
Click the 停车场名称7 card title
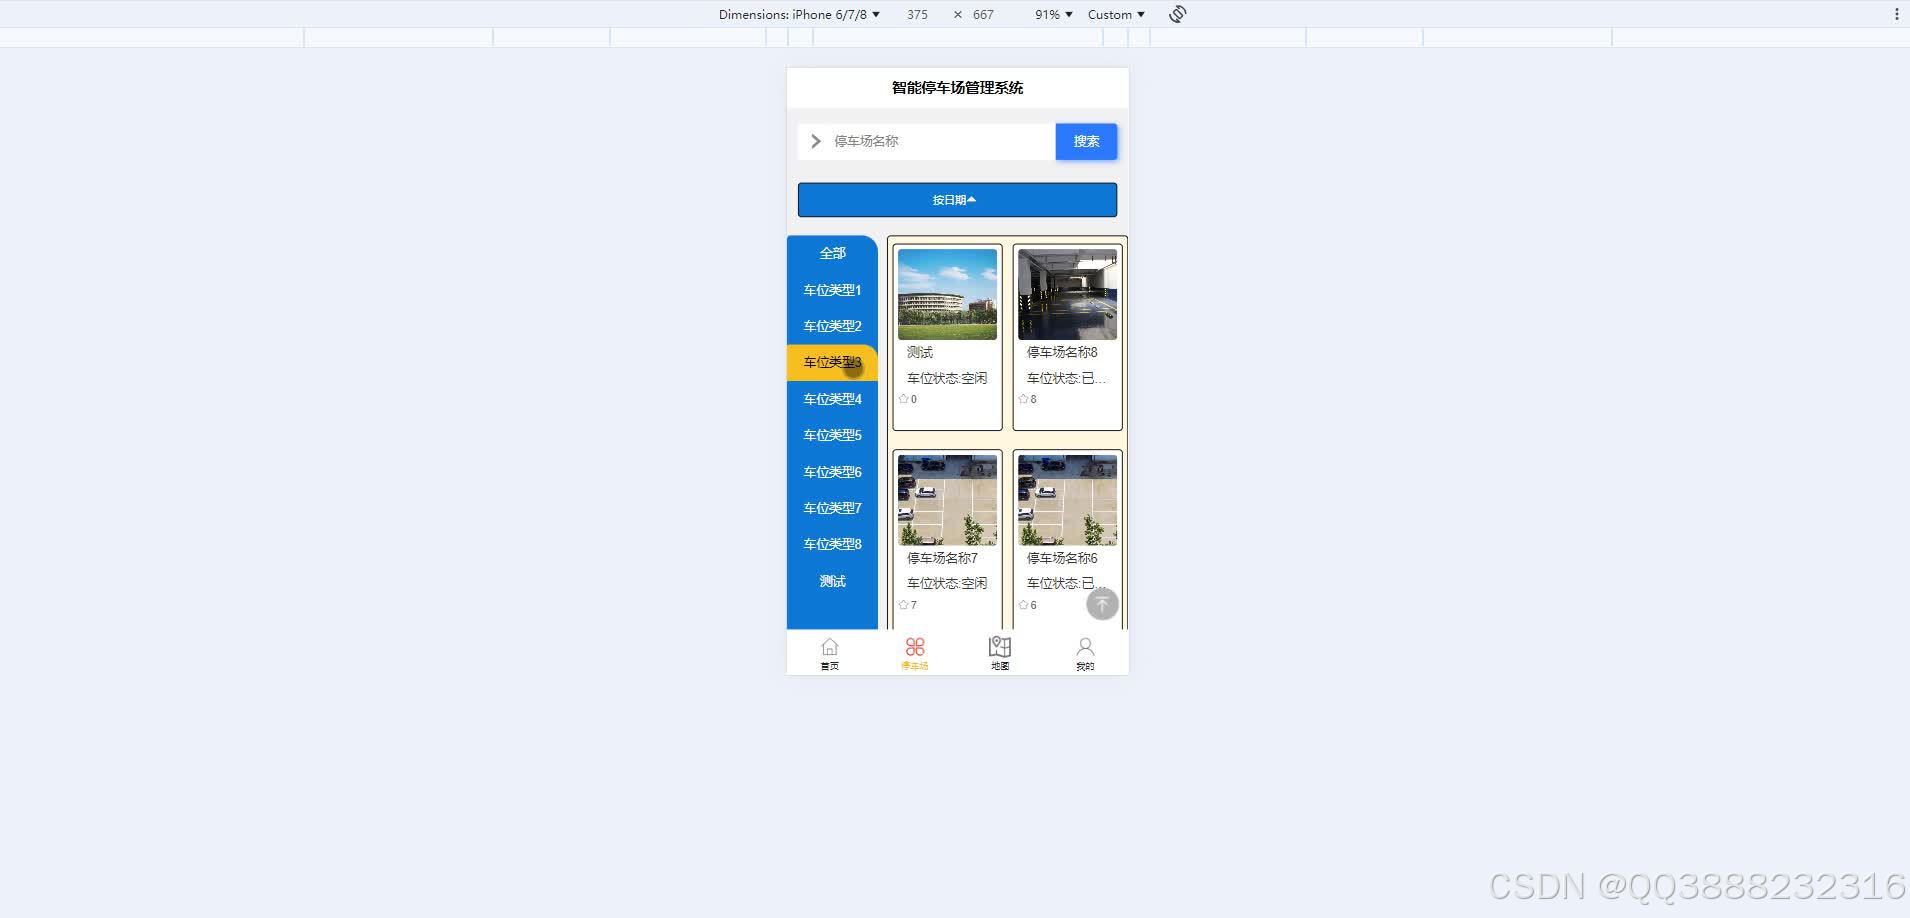click(x=942, y=558)
